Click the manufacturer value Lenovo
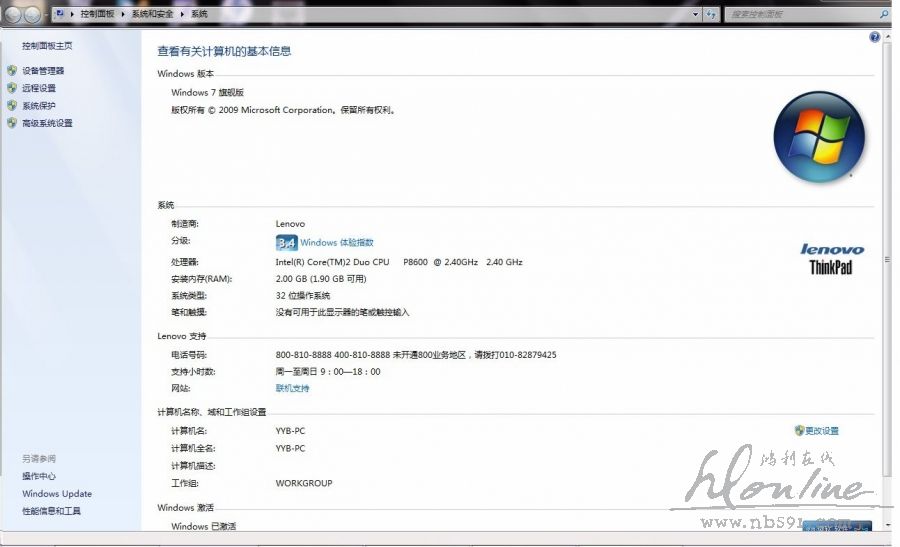 [290, 224]
